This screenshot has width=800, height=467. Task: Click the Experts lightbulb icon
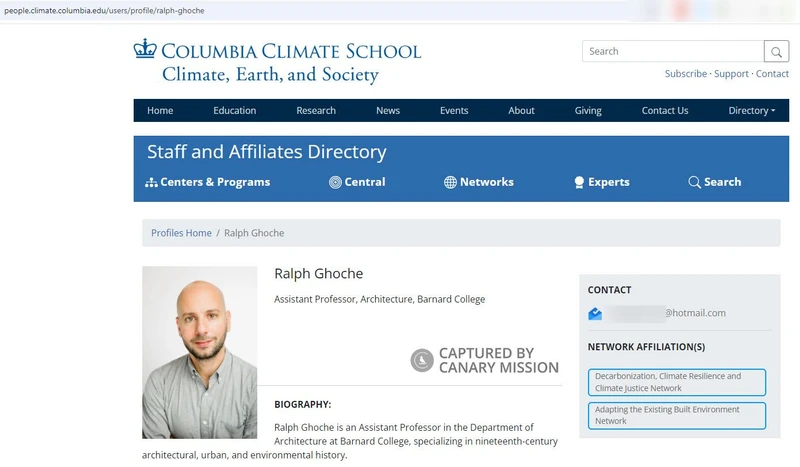pyautogui.click(x=579, y=182)
